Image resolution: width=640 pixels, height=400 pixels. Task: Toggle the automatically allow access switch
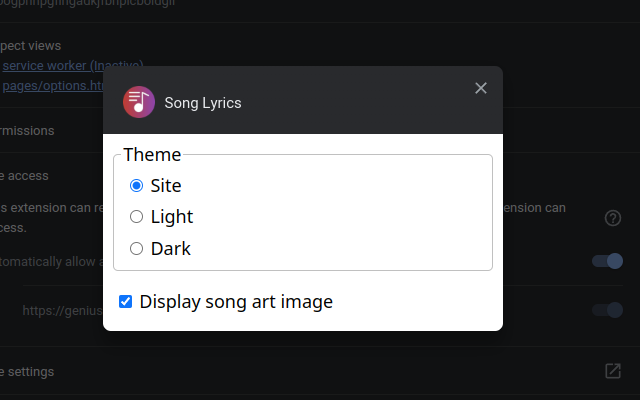point(607,261)
